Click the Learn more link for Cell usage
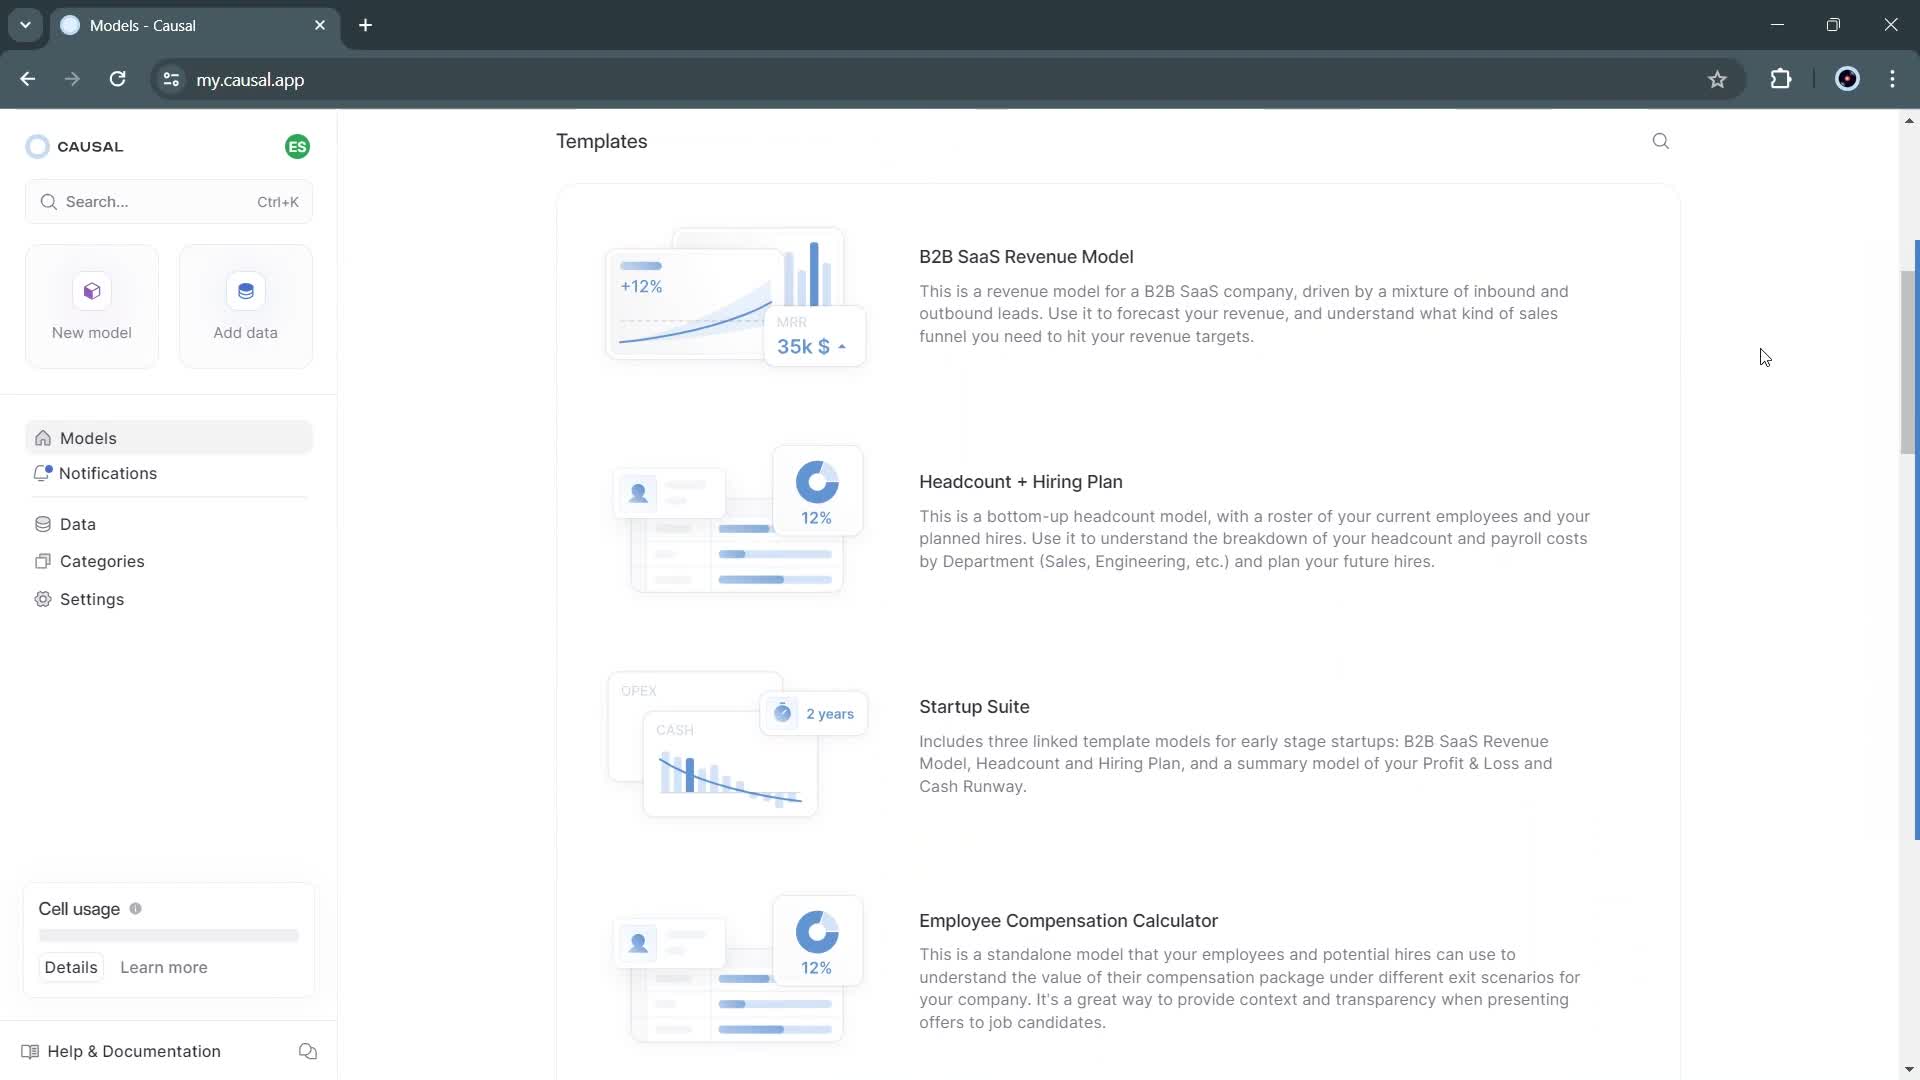Image resolution: width=1920 pixels, height=1080 pixels. click(162, 967)
